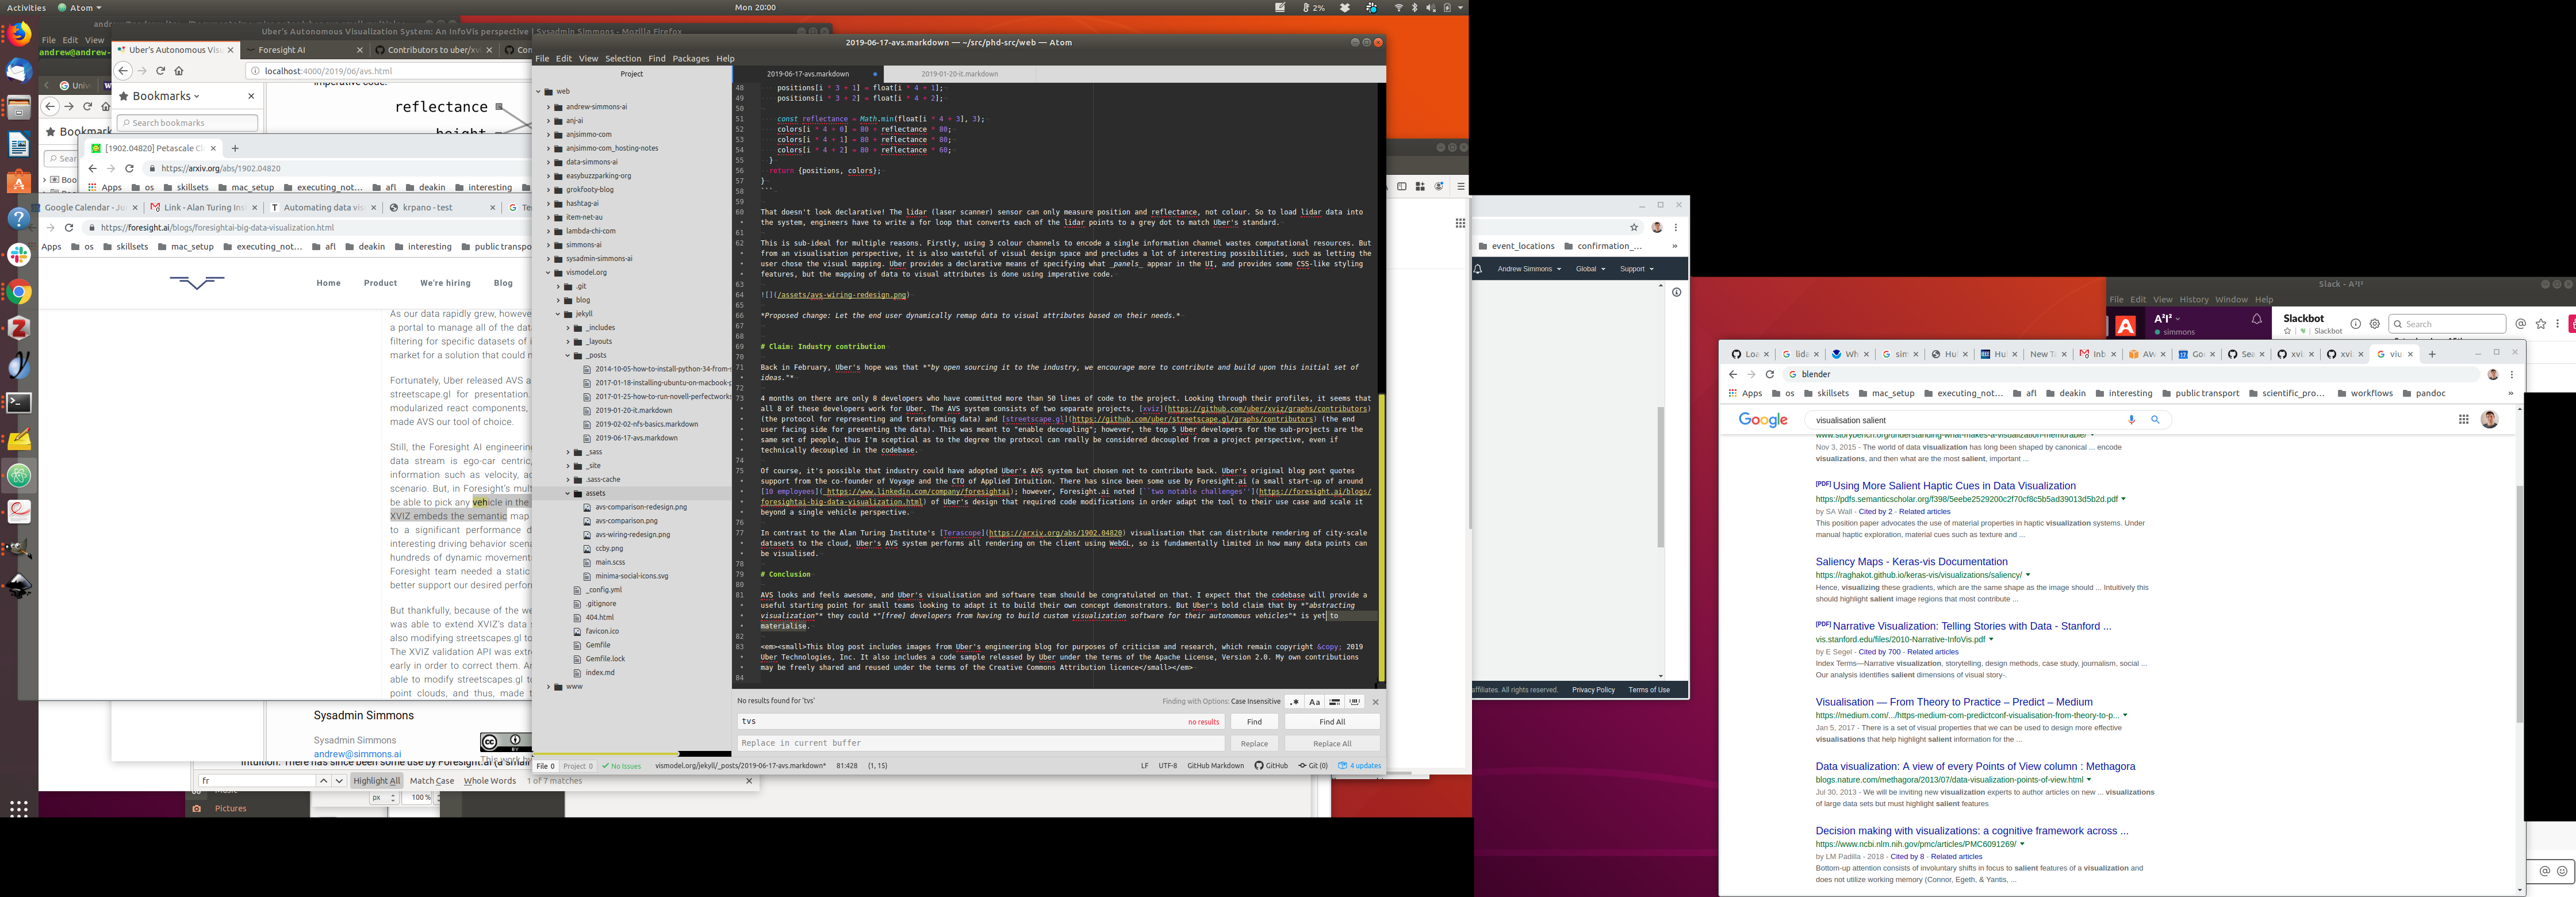Viewport: 2576px width, 897px height.
Task: Click the Find All button
Action: pos(1331,721)
